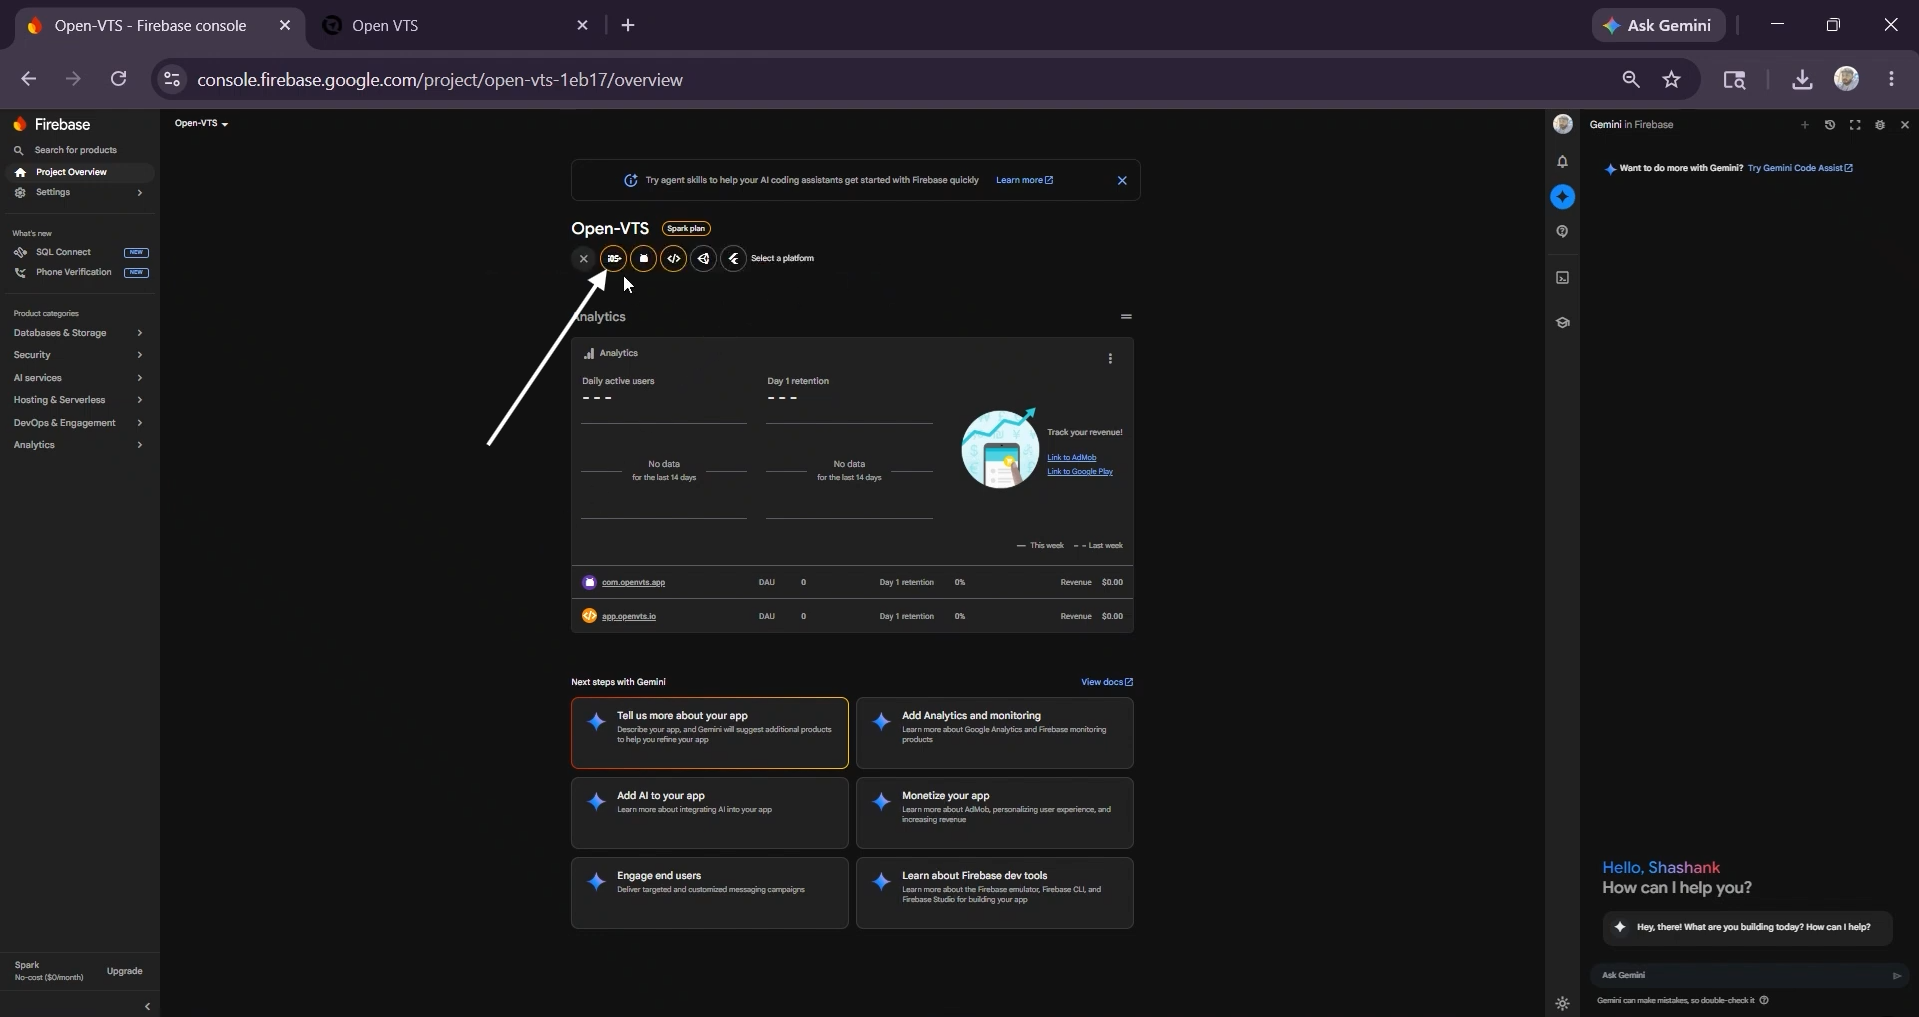The image size is (1919, 1017).
Task: Click the Analytics section drag handle icon
Action: click(1126, 317)
